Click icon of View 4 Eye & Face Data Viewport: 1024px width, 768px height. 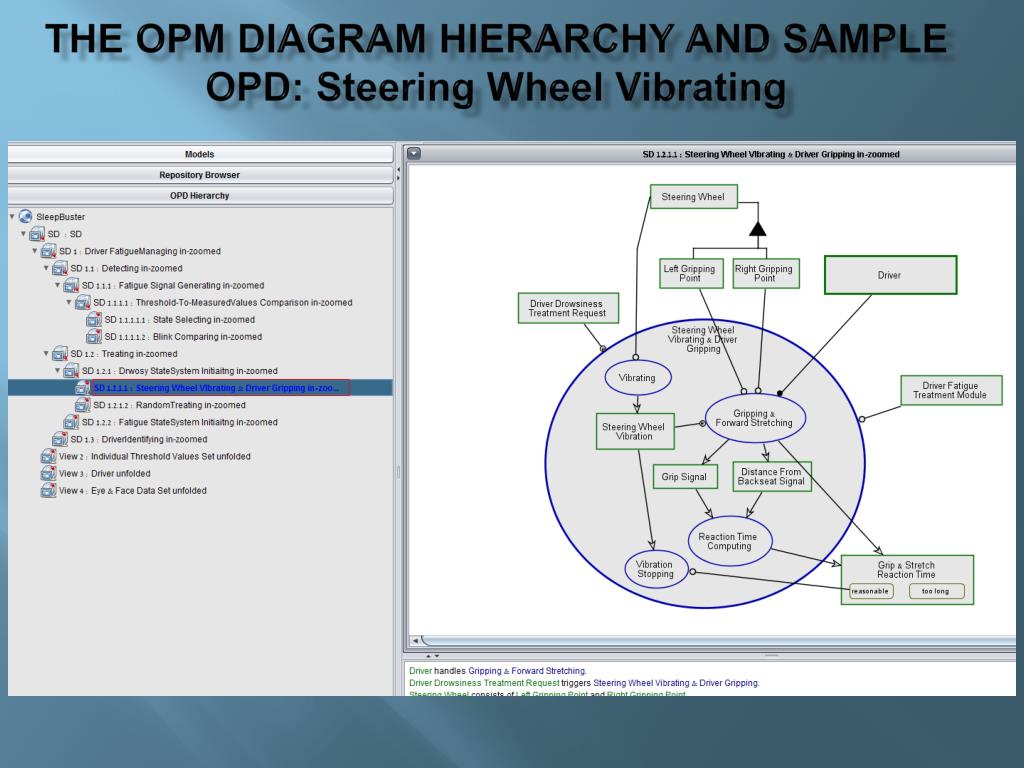48,490
